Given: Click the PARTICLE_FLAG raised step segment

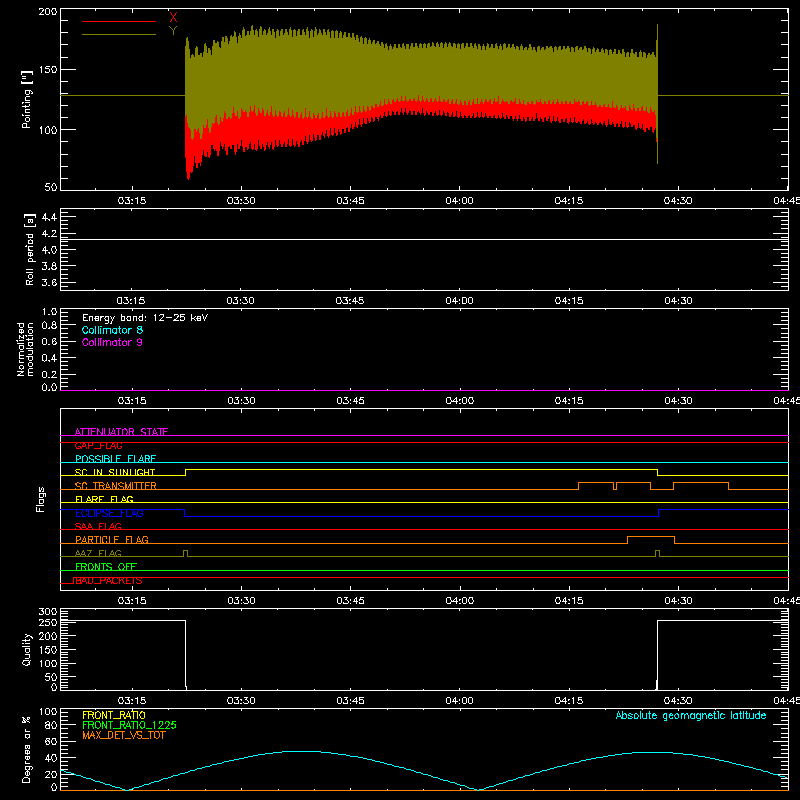Looking at the screenshot, I should (x=651, y=537).
